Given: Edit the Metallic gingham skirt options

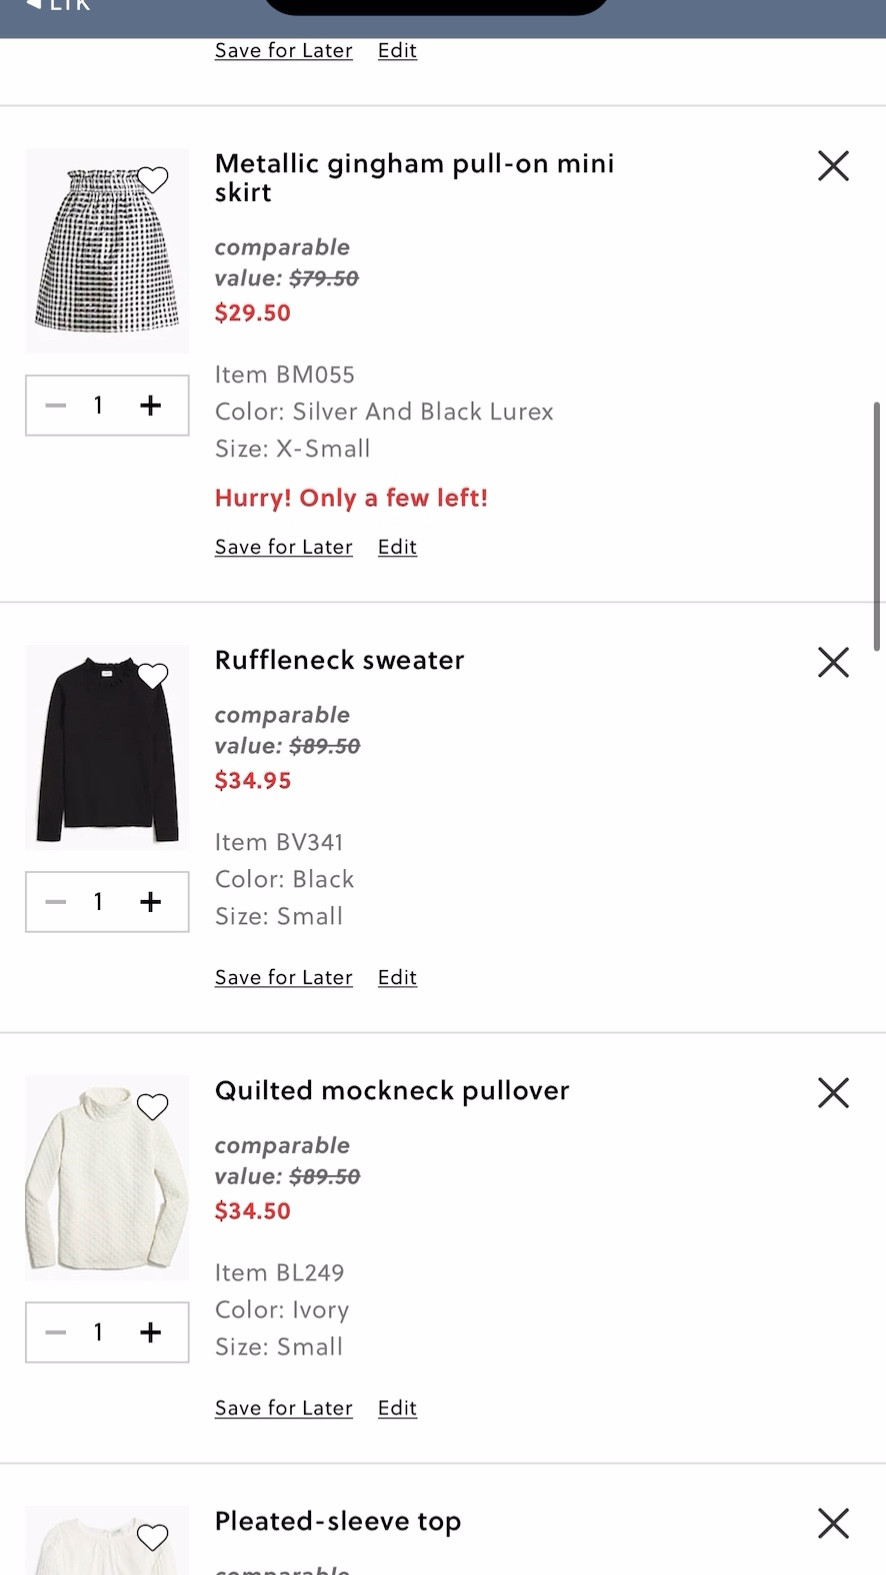Looking at the screenshot, I should [x=396, y=547].
